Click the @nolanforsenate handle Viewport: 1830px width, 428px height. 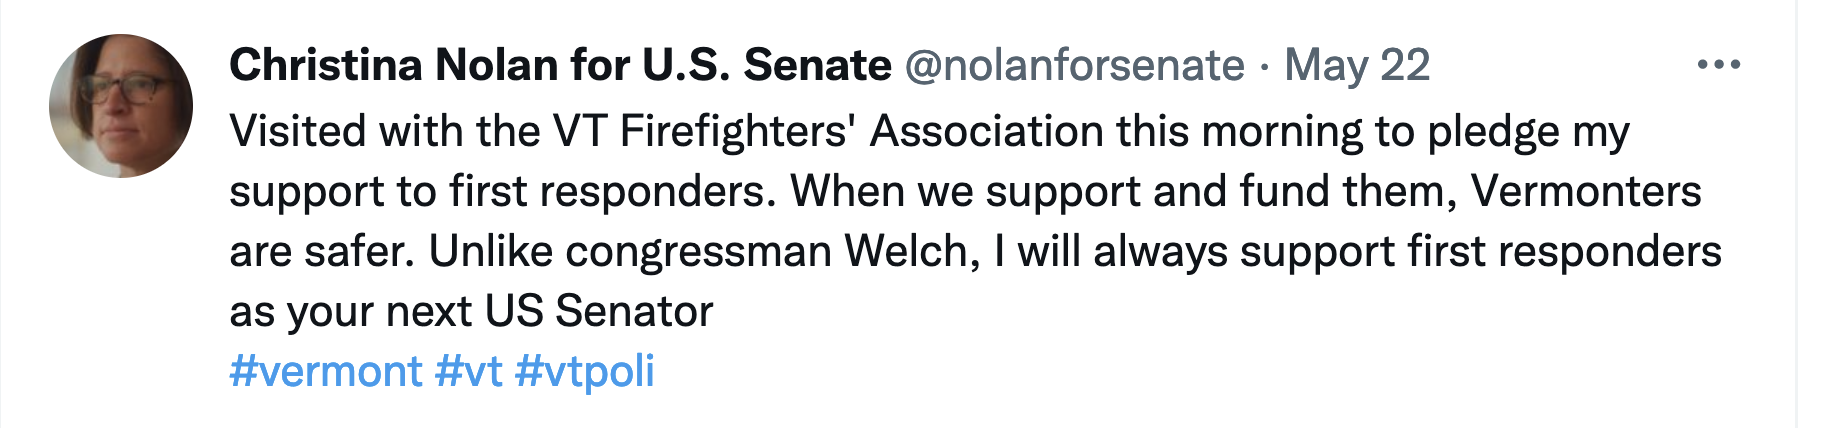pyautogui.click(x=1074, y=65)
